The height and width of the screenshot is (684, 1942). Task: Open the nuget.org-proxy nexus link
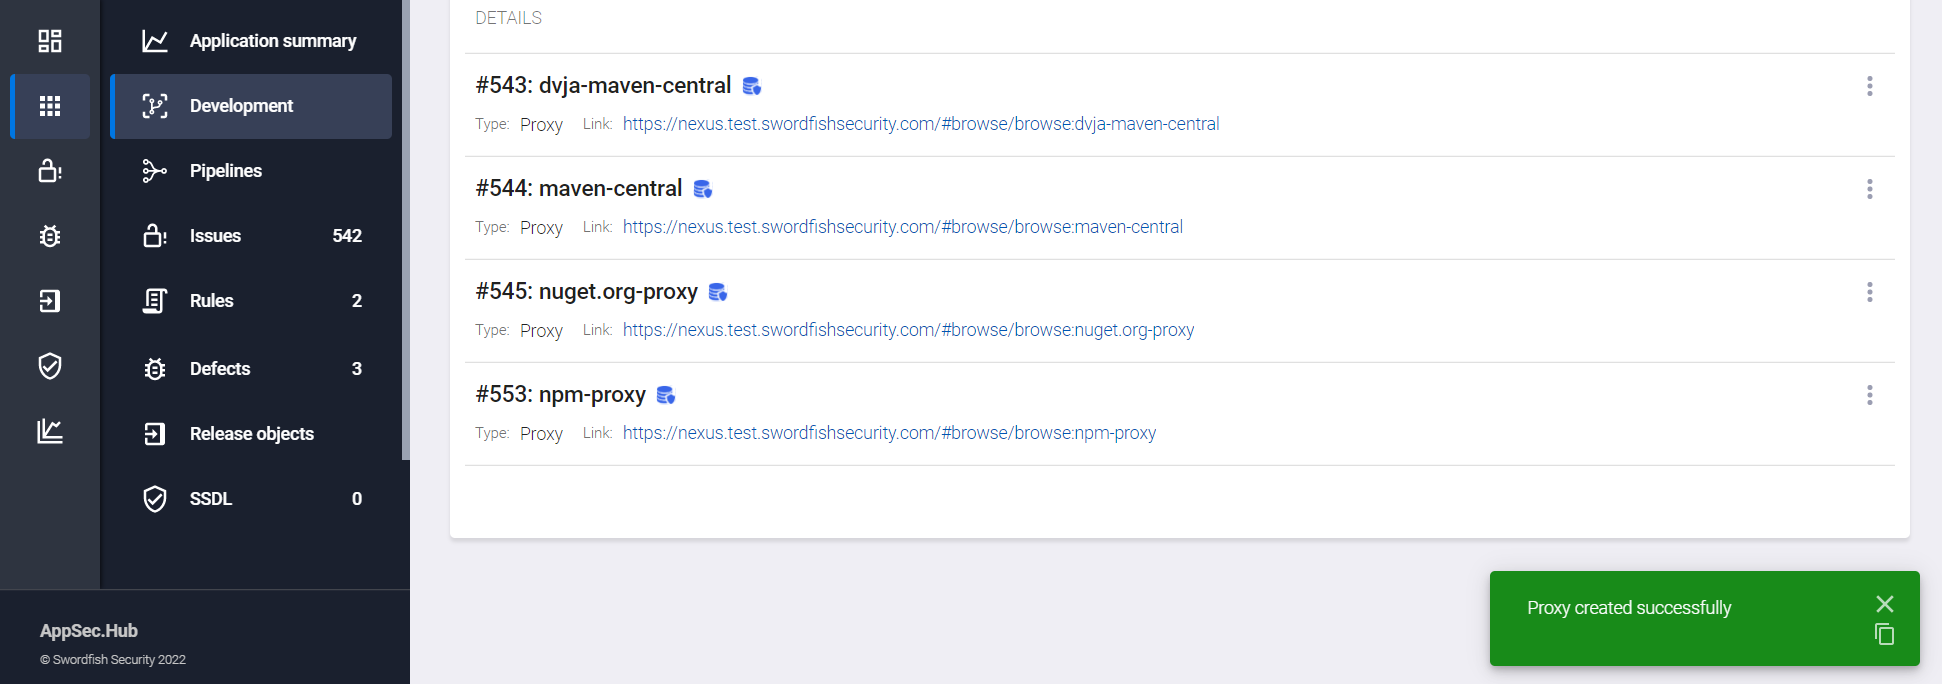coord(908,330)
